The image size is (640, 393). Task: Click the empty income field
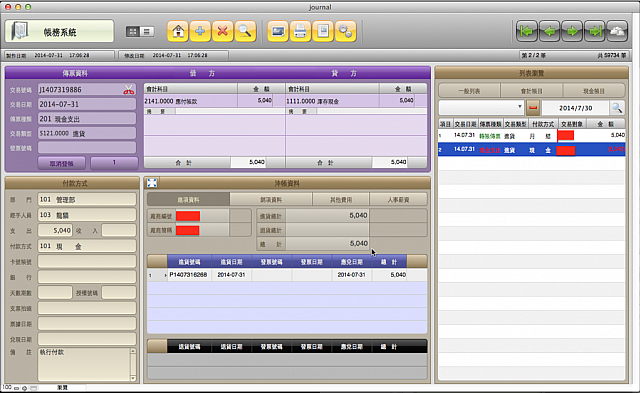click(119, 230)
